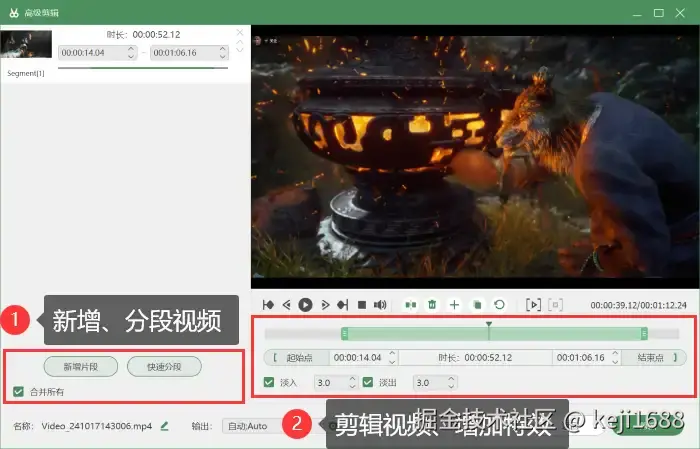Viewport: 700px width, 449px height.
Task: Focus the 淡入 3.0 value field
Action: 335,383
